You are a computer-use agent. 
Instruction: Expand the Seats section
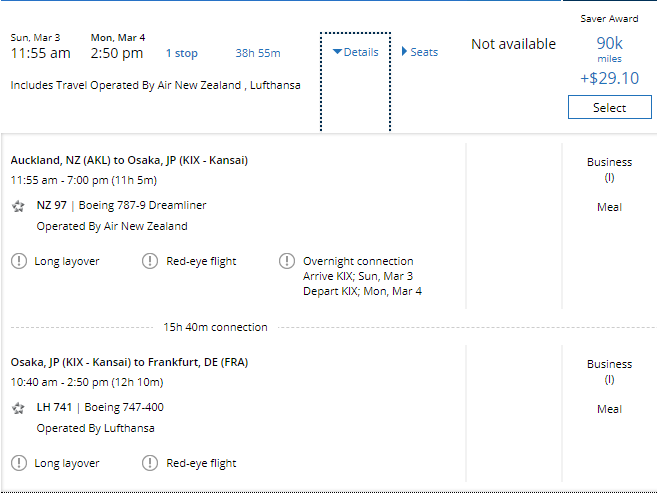[x=419, y=52]
